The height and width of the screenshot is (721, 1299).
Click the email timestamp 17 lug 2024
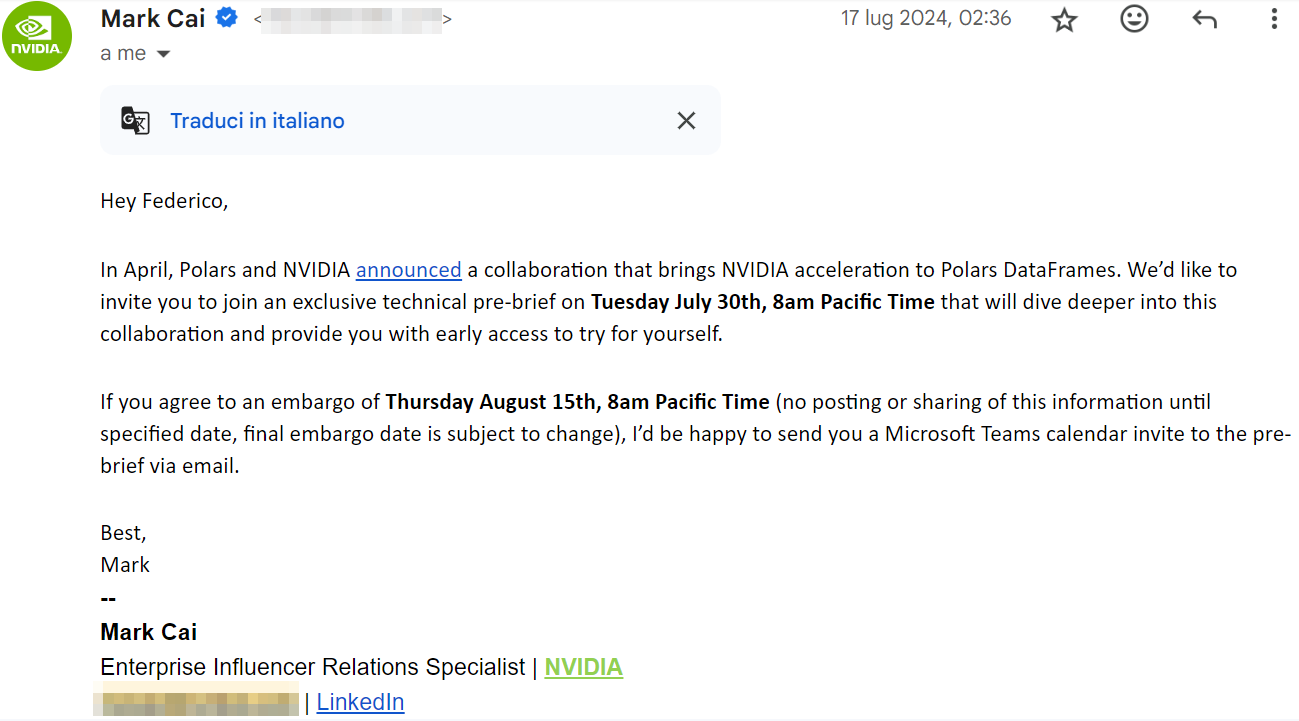pos(925,19)
